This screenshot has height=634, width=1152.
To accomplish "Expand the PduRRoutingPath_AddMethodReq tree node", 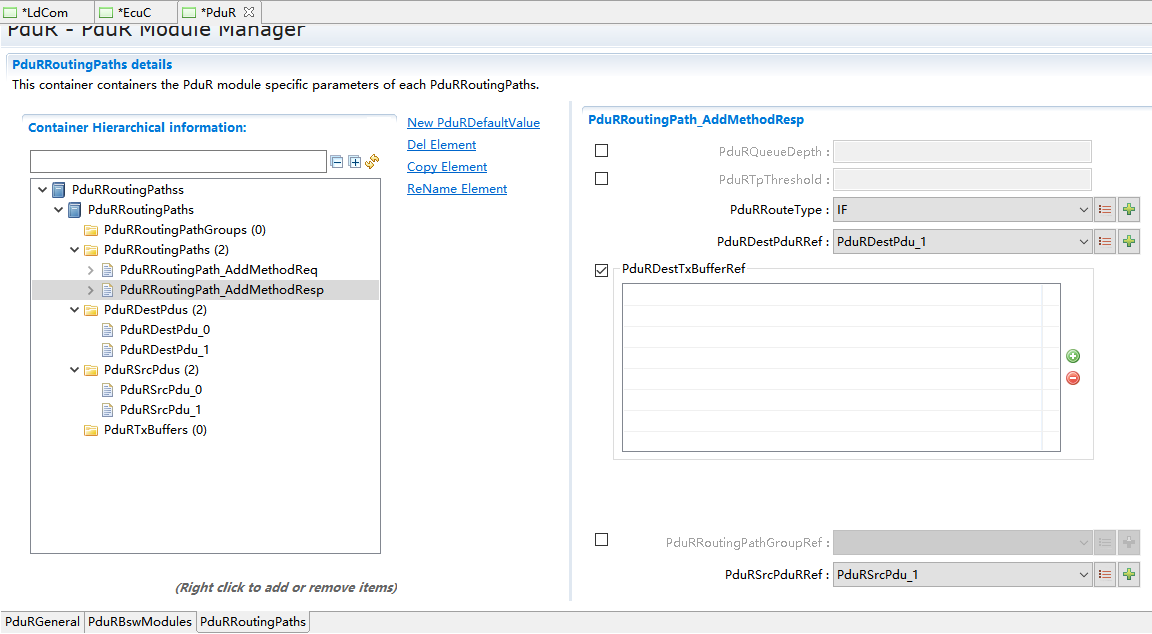I will [91, 270].
